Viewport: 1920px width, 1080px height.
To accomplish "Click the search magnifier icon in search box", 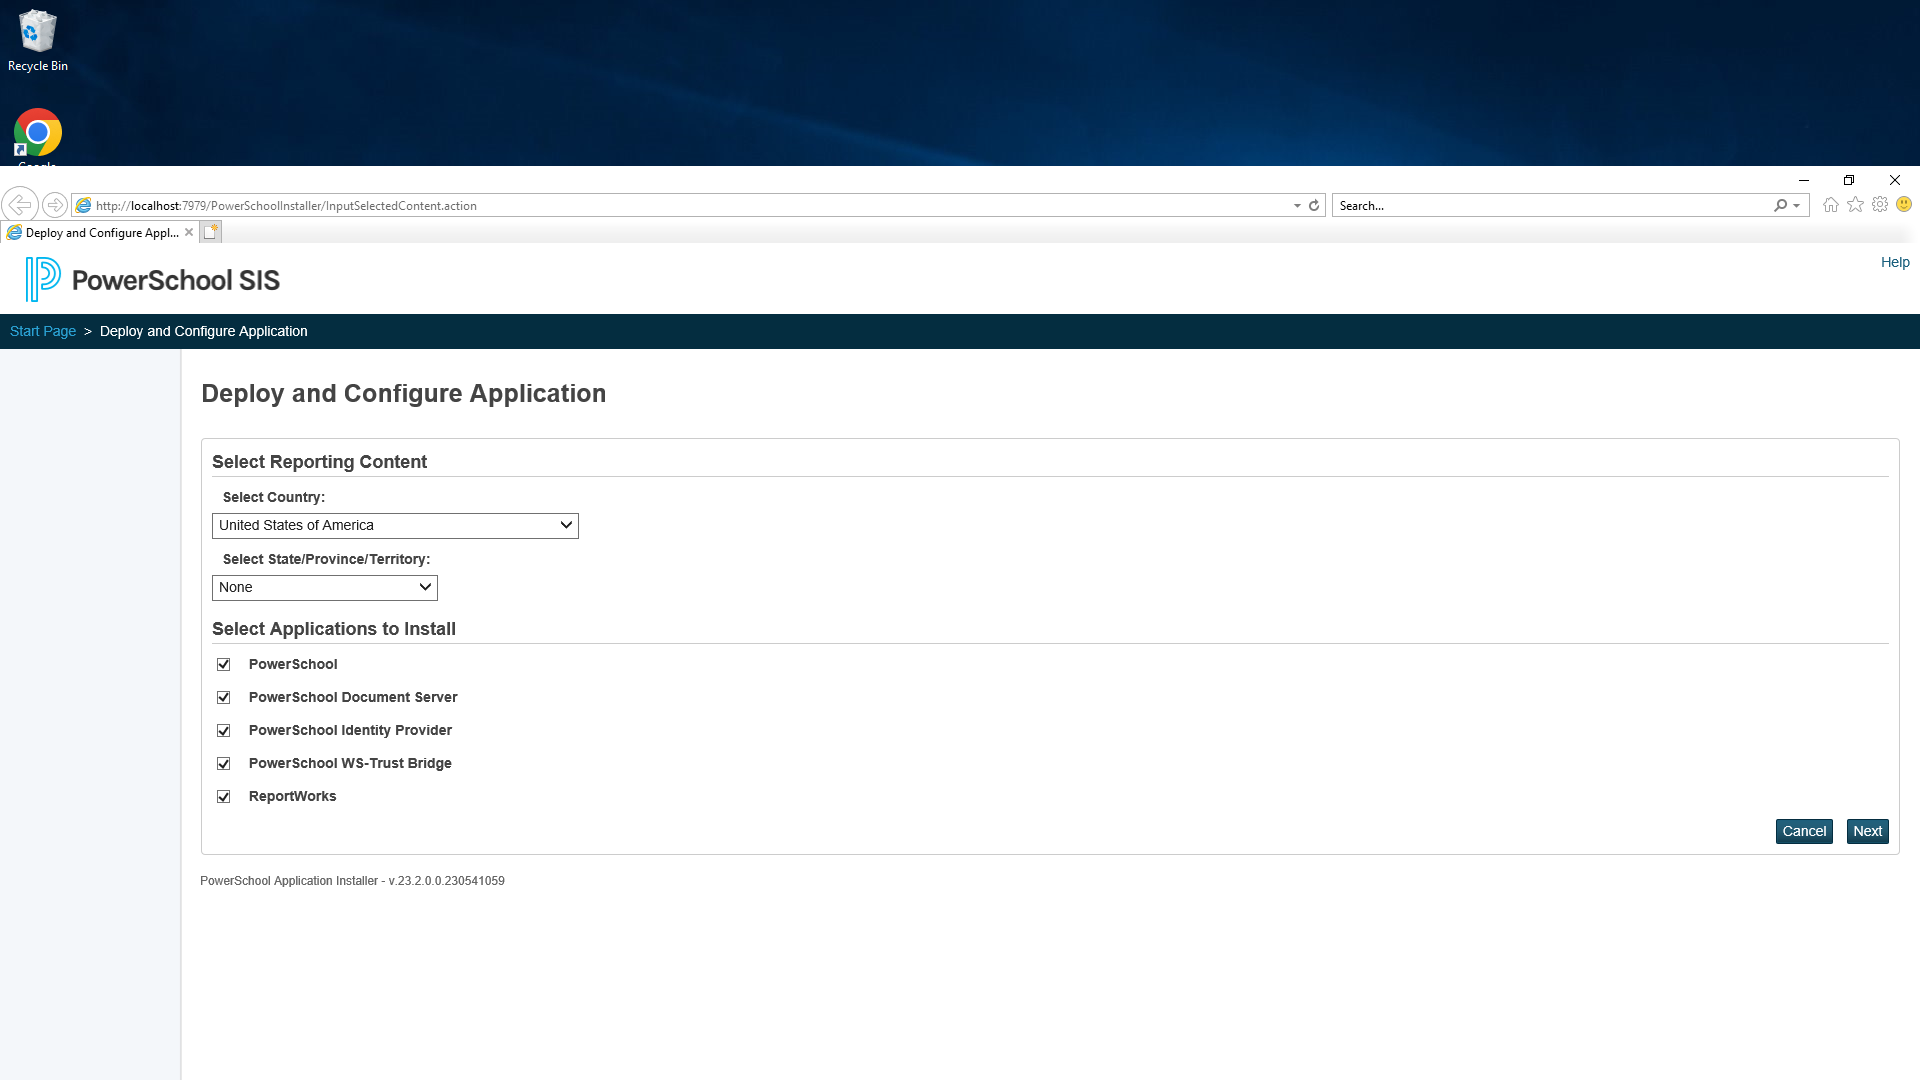I will tap(1780, 205).
